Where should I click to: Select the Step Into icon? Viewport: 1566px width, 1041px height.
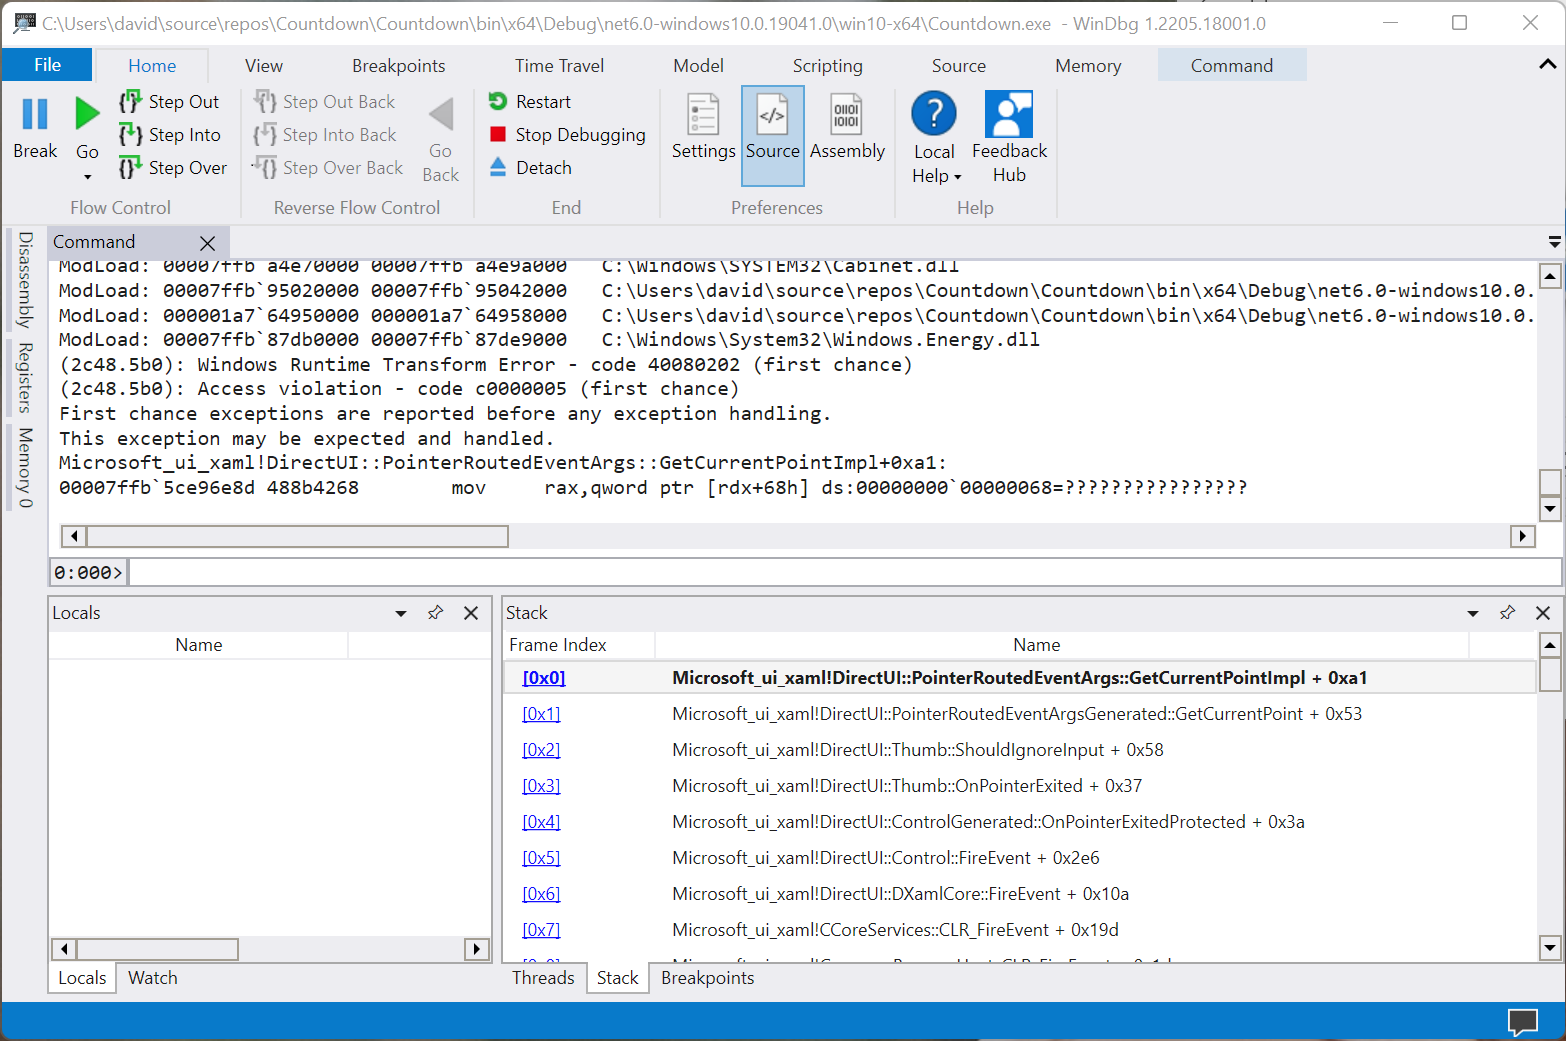[x=131, y=134]
